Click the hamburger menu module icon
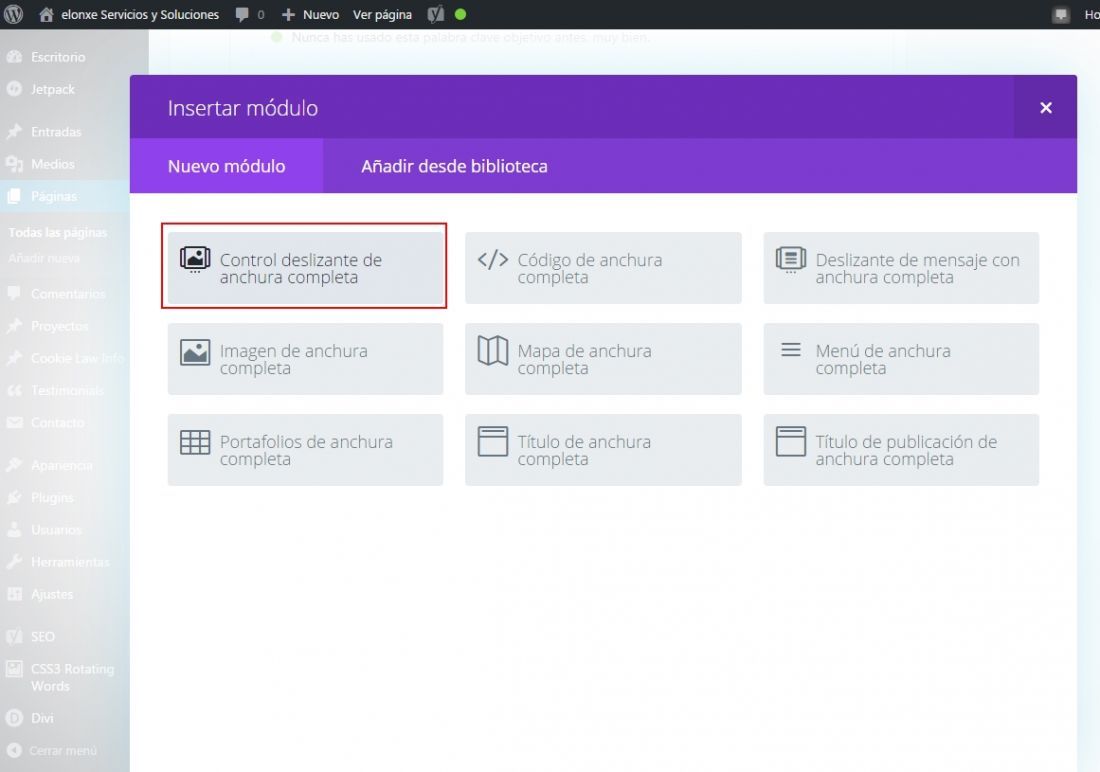Screen dimensions: 1100x772 tap(791, 349)
